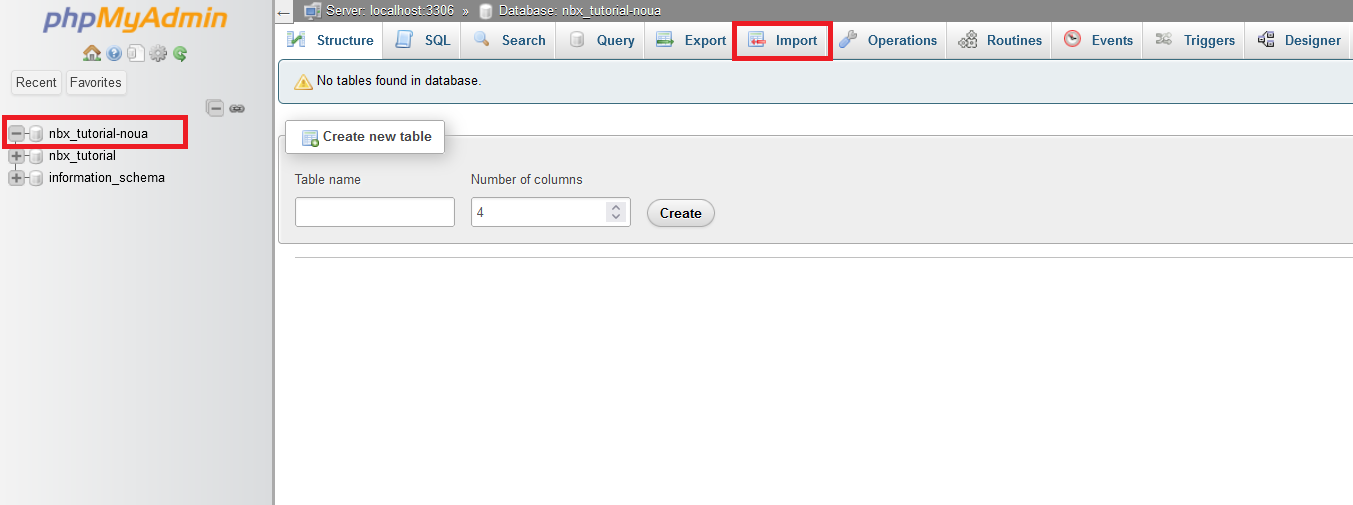Switch to the Operations tab
This screenshot has height=505, width=1353.
click(888, 41)
